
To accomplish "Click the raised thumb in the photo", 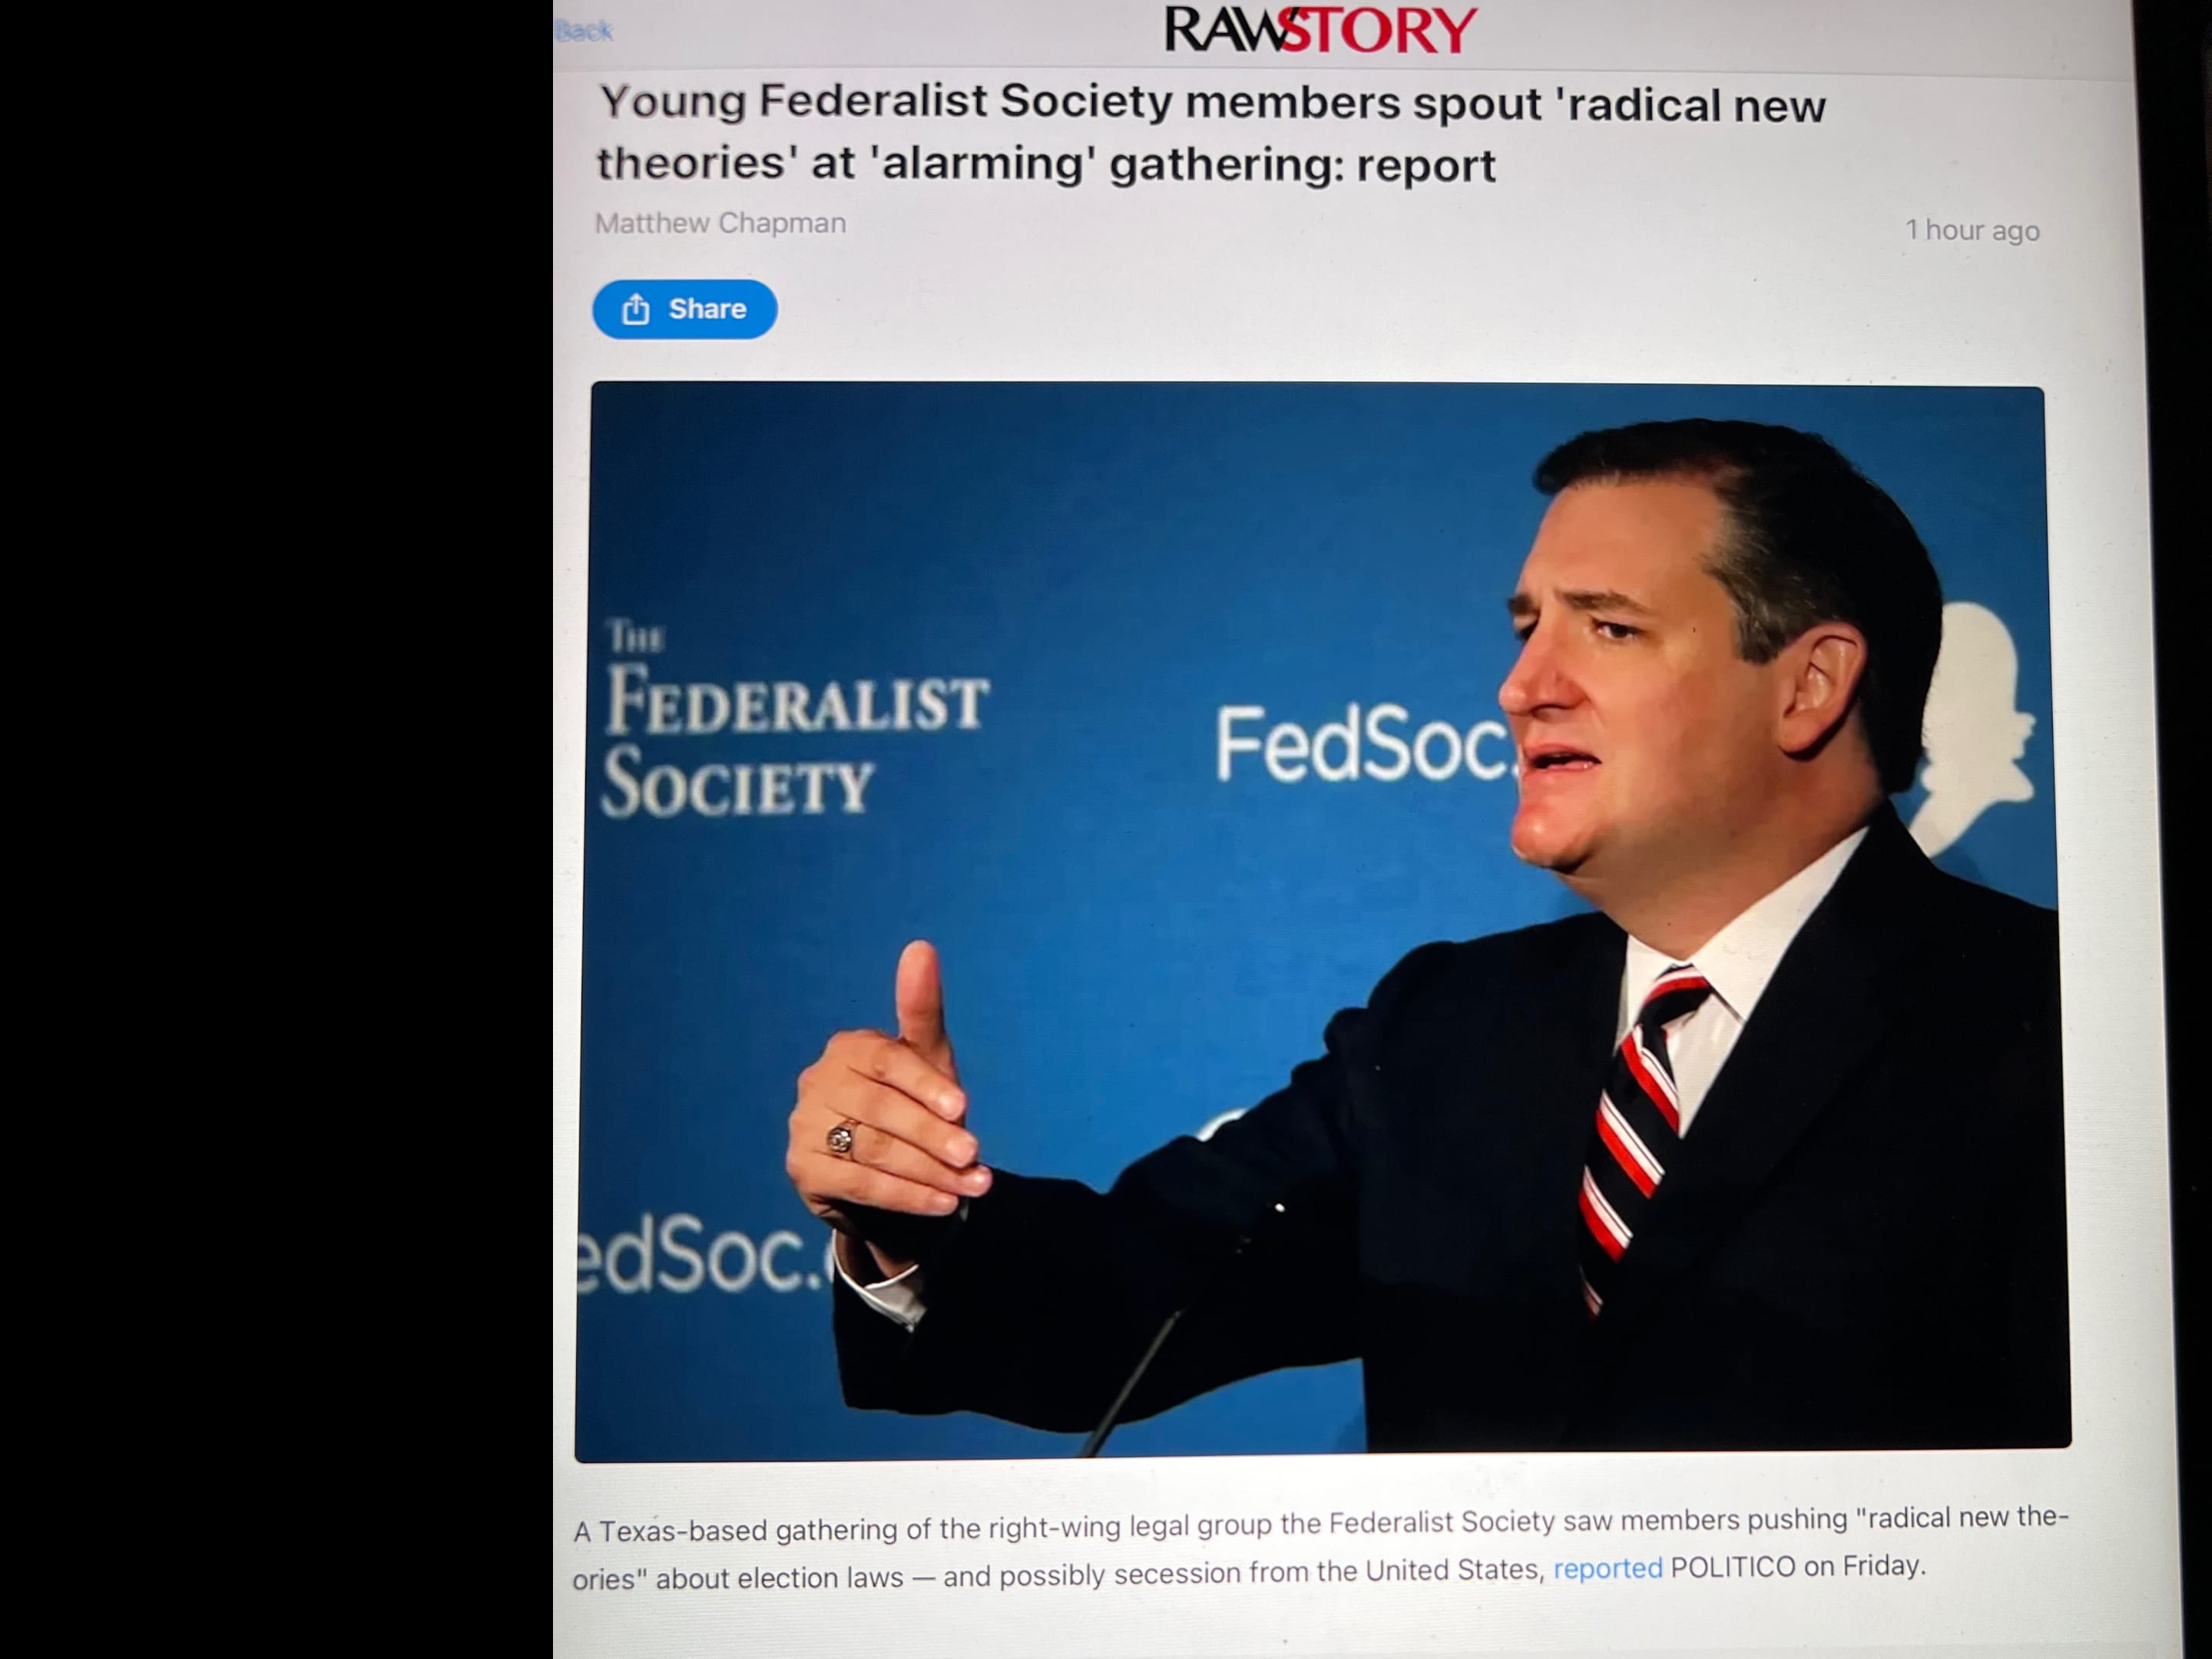I will point(921,1000).
